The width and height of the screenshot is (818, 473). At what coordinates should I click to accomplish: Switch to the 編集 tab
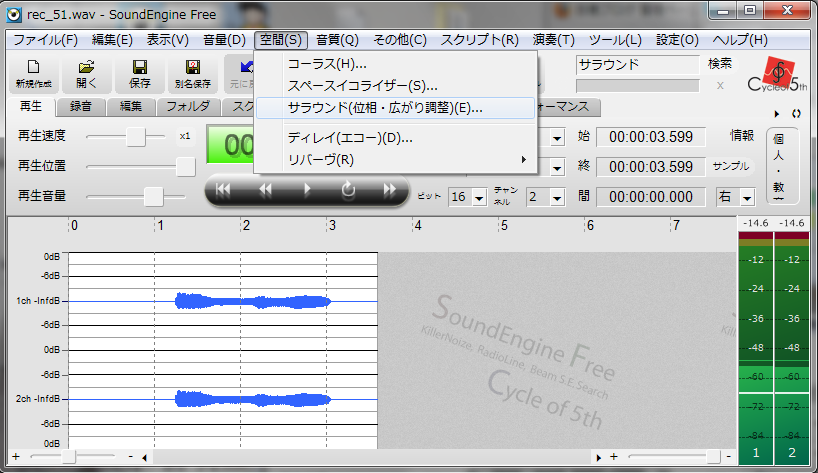click(x=131, y=106)
